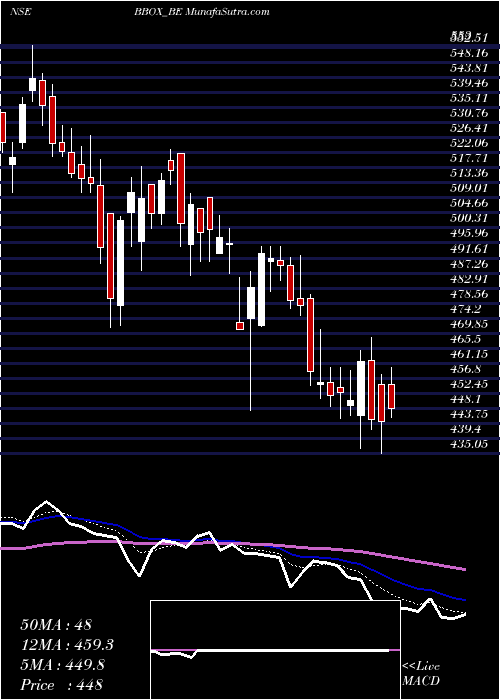Image resolution: width=500 pixels, height=700 pixels.
Task: Click the 12MA : 459.3 readout
Action: [x=67, y=645]
